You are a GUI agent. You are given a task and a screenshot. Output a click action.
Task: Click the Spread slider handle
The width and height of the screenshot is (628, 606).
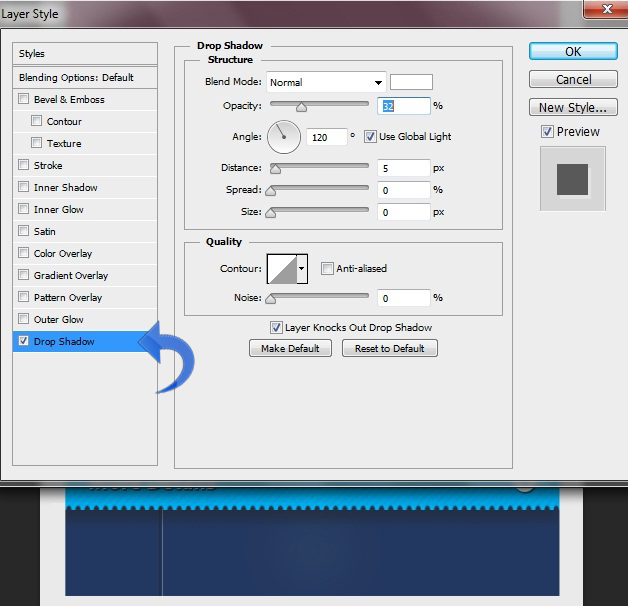click(271, 191)
